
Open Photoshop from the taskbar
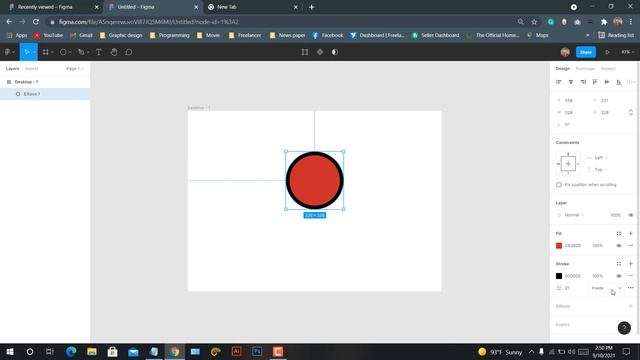click(257, 351)
